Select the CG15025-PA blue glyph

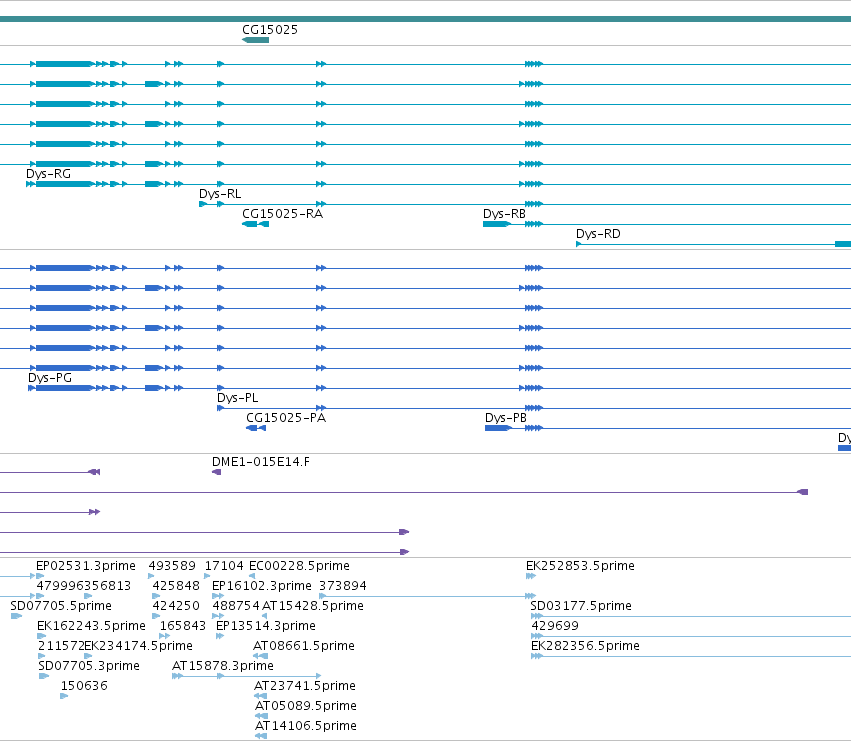pos(256,428)
